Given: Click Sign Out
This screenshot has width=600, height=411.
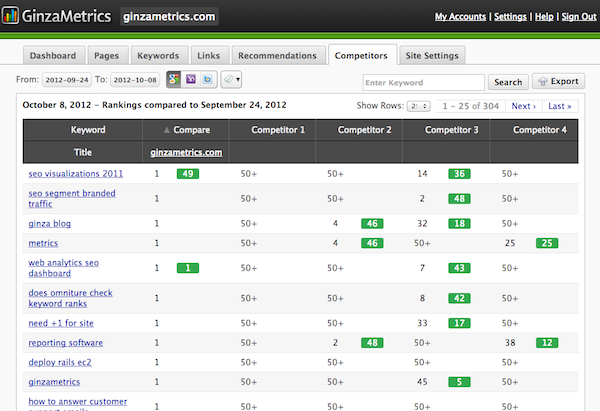Looking at the screenshot, I should [579, 17].
